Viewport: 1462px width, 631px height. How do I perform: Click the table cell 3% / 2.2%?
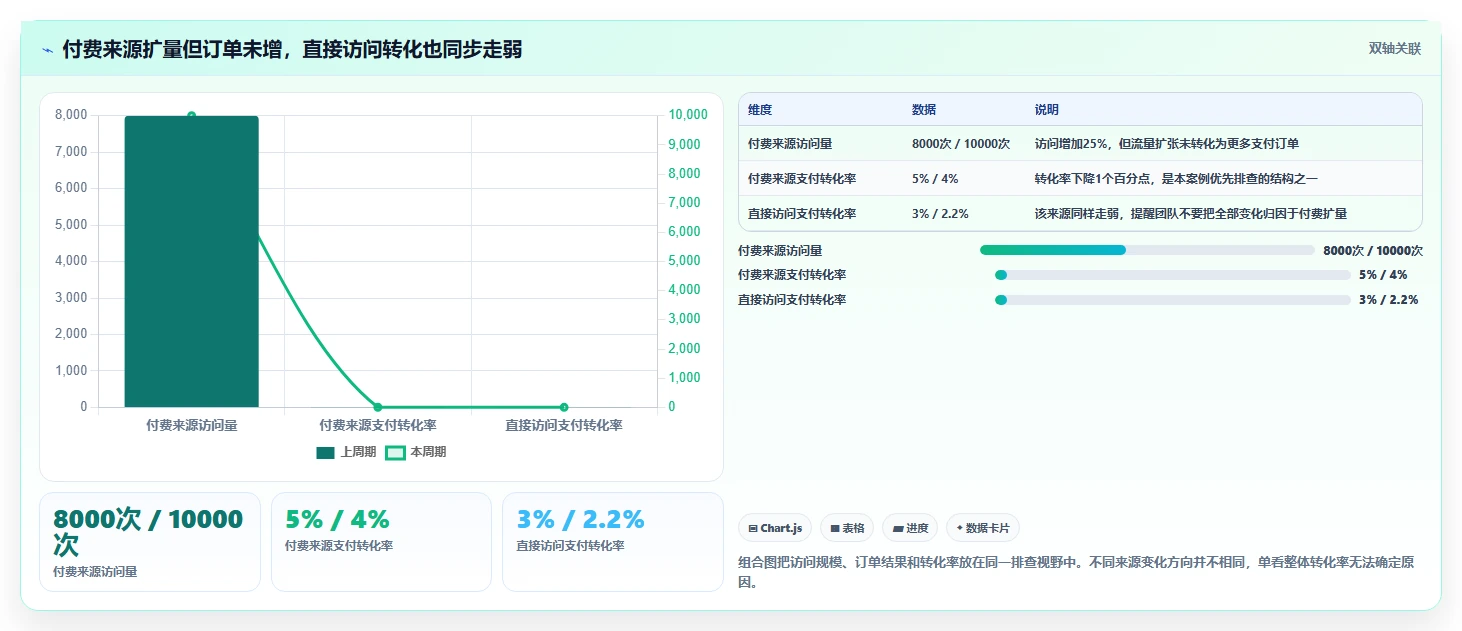[940, 214]
